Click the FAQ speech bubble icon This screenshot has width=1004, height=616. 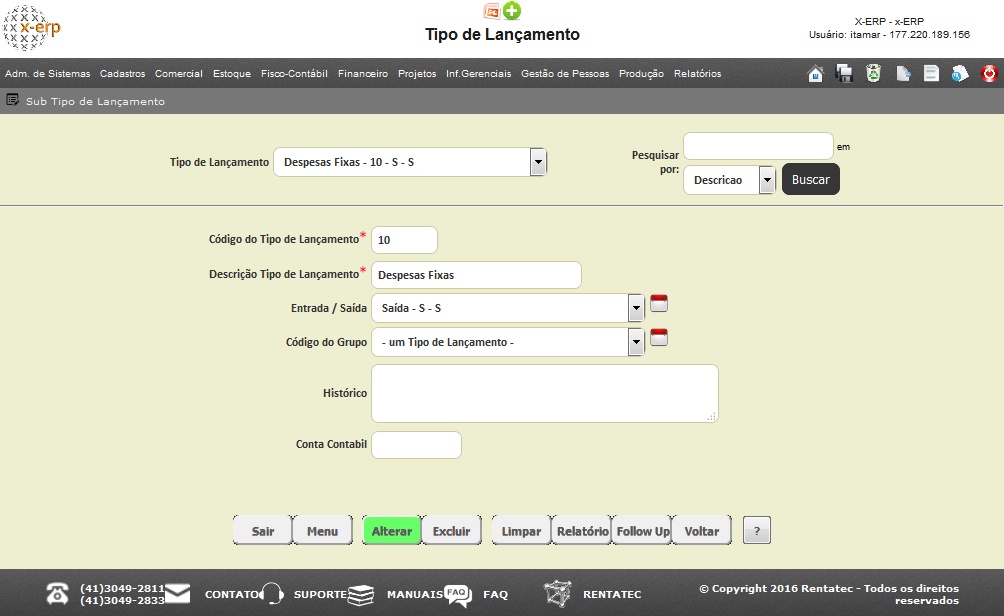(458, 595)
